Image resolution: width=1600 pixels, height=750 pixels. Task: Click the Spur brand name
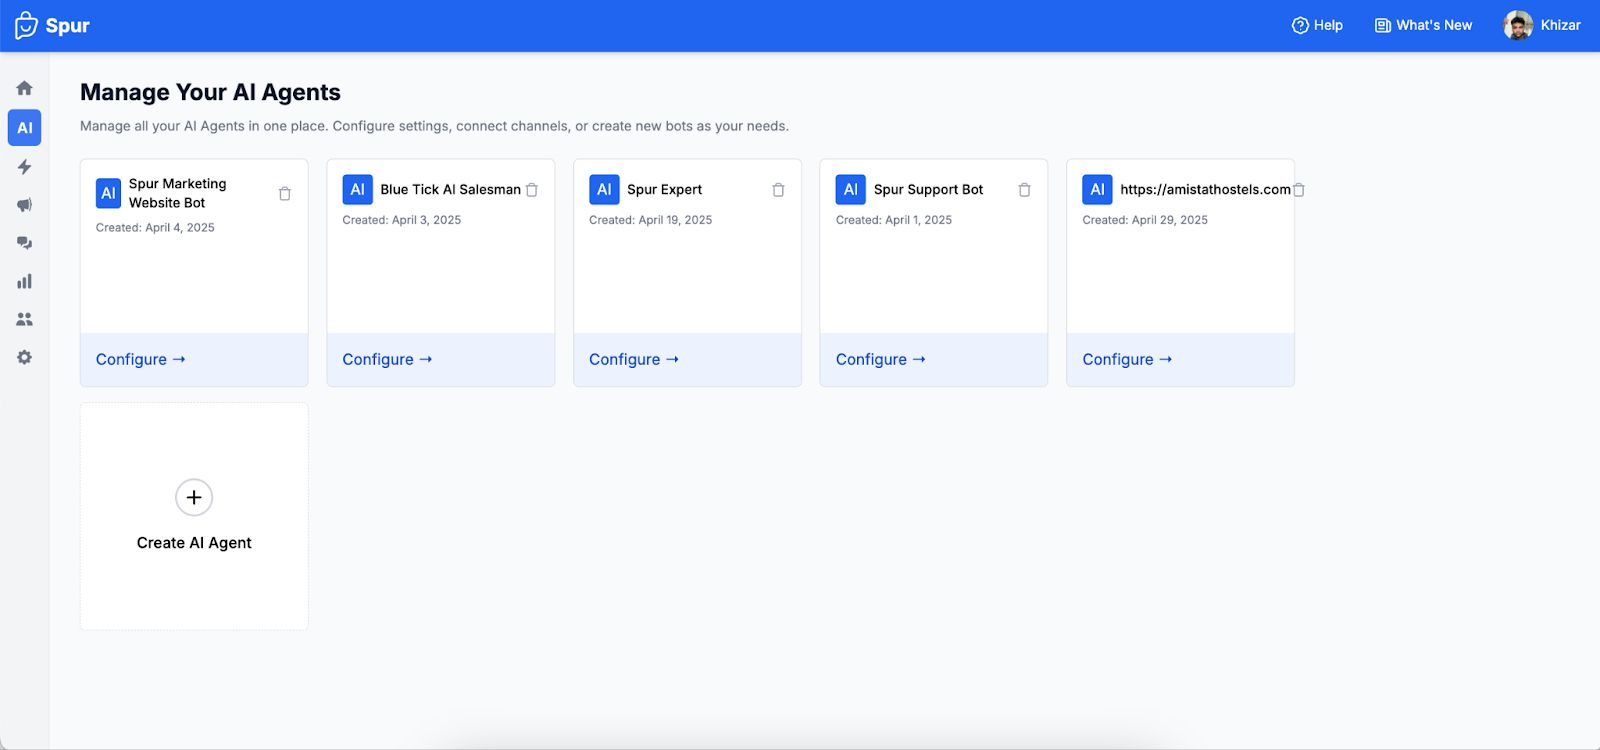[68, 26]
